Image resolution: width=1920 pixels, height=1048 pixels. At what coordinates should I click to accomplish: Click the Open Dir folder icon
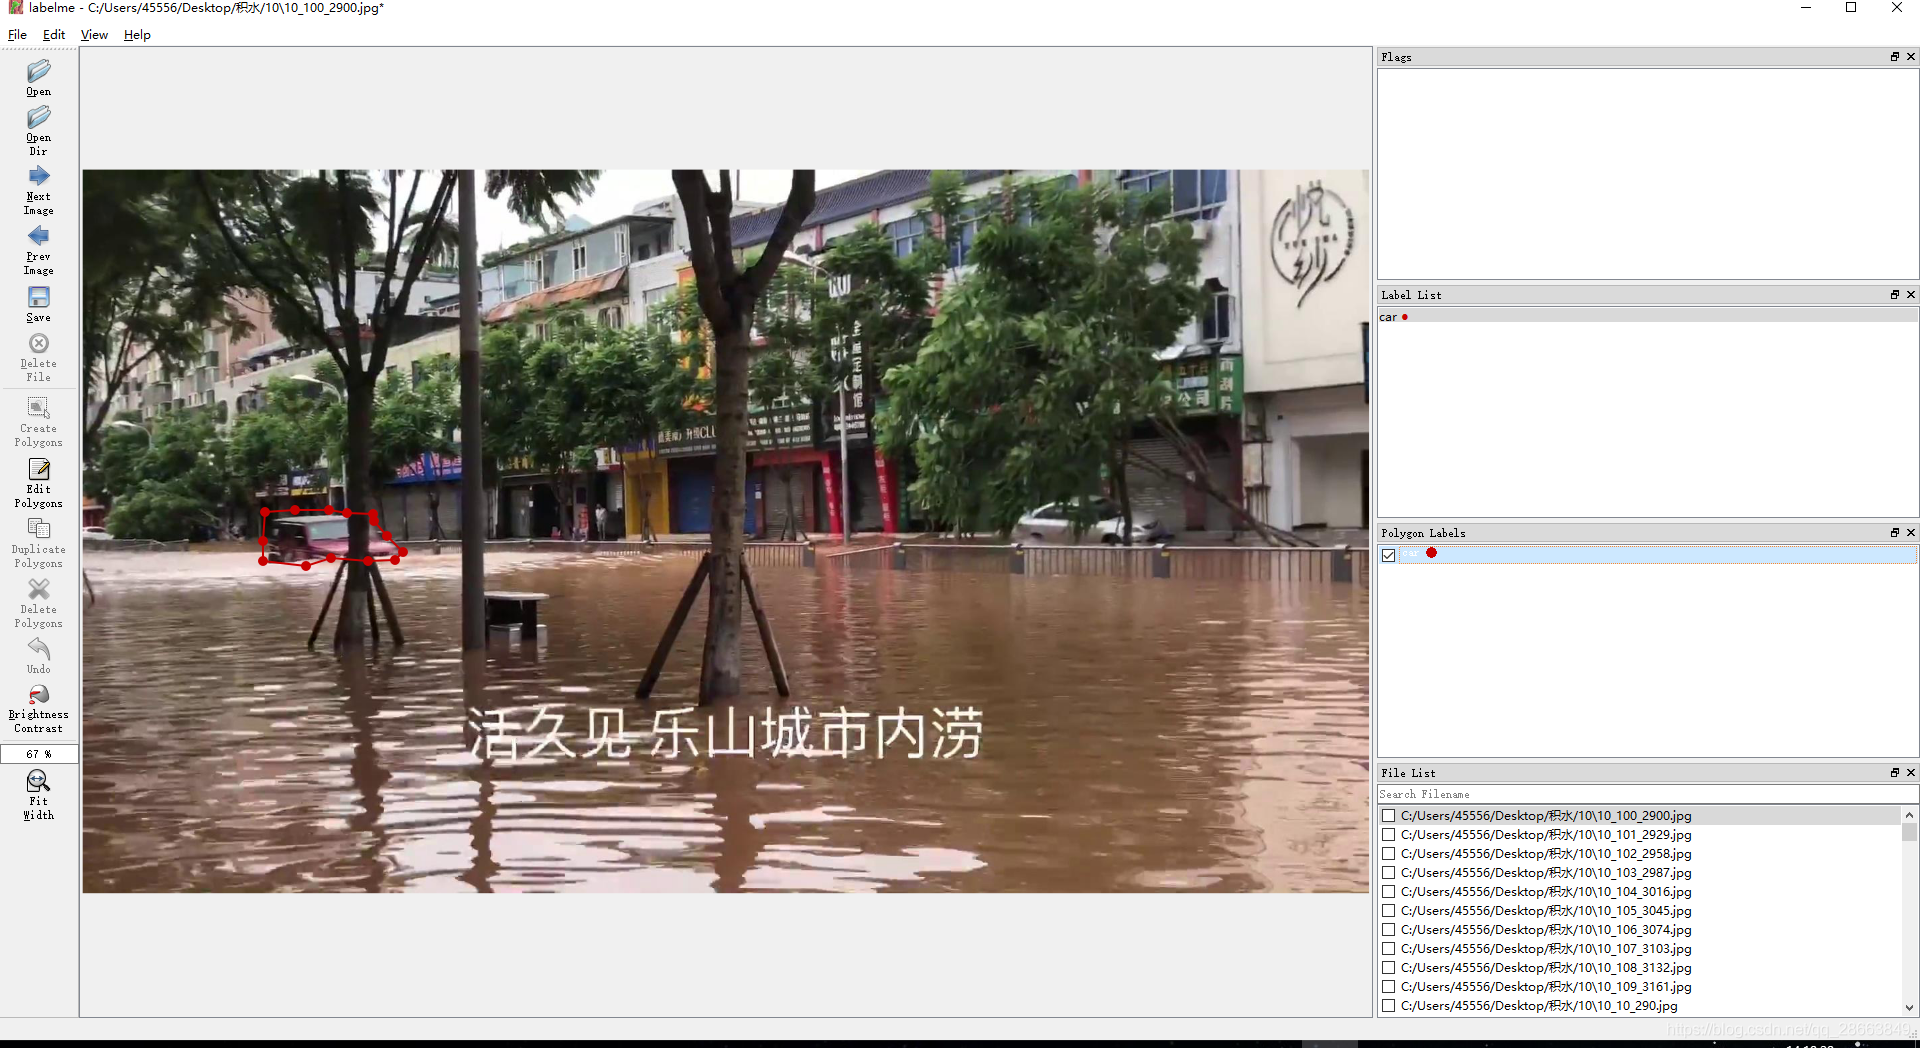click(x=38, y=118)
